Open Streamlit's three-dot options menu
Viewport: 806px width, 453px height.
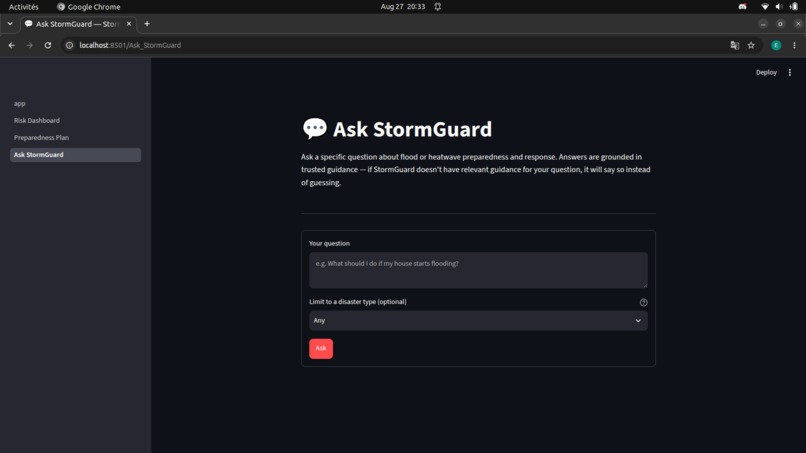[790, 73]
